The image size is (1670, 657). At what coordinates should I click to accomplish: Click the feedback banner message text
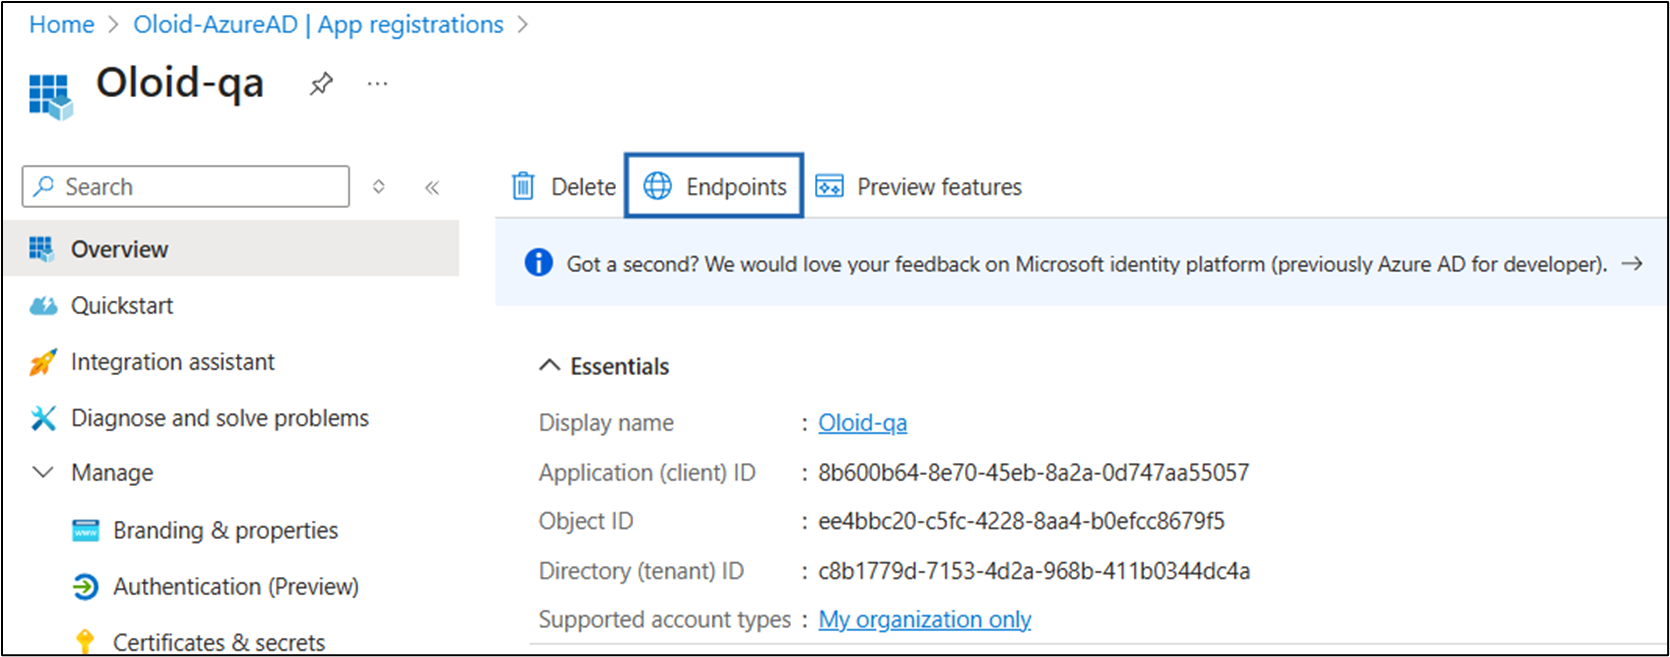[1087, 264]
